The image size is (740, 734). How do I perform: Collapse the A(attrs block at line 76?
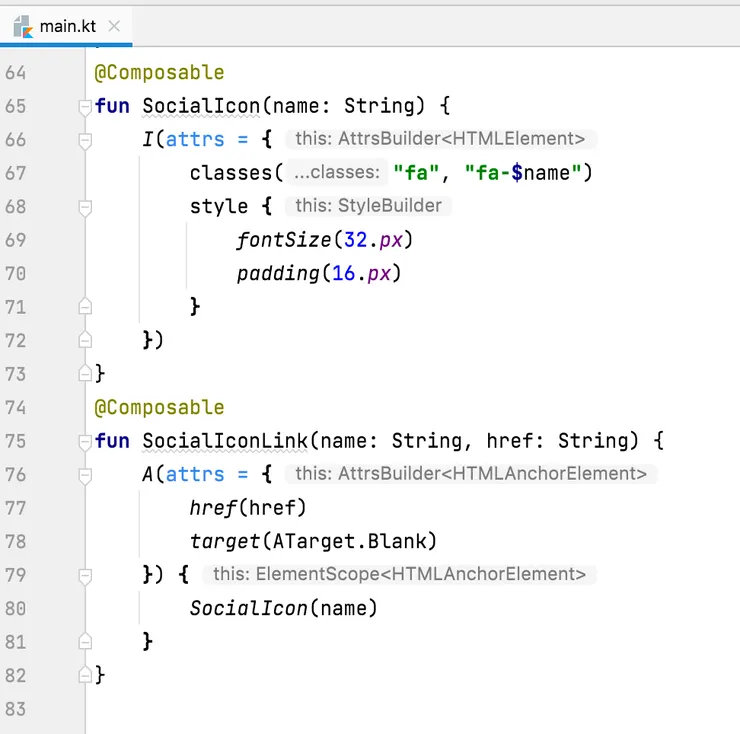(x=85, y=475)
